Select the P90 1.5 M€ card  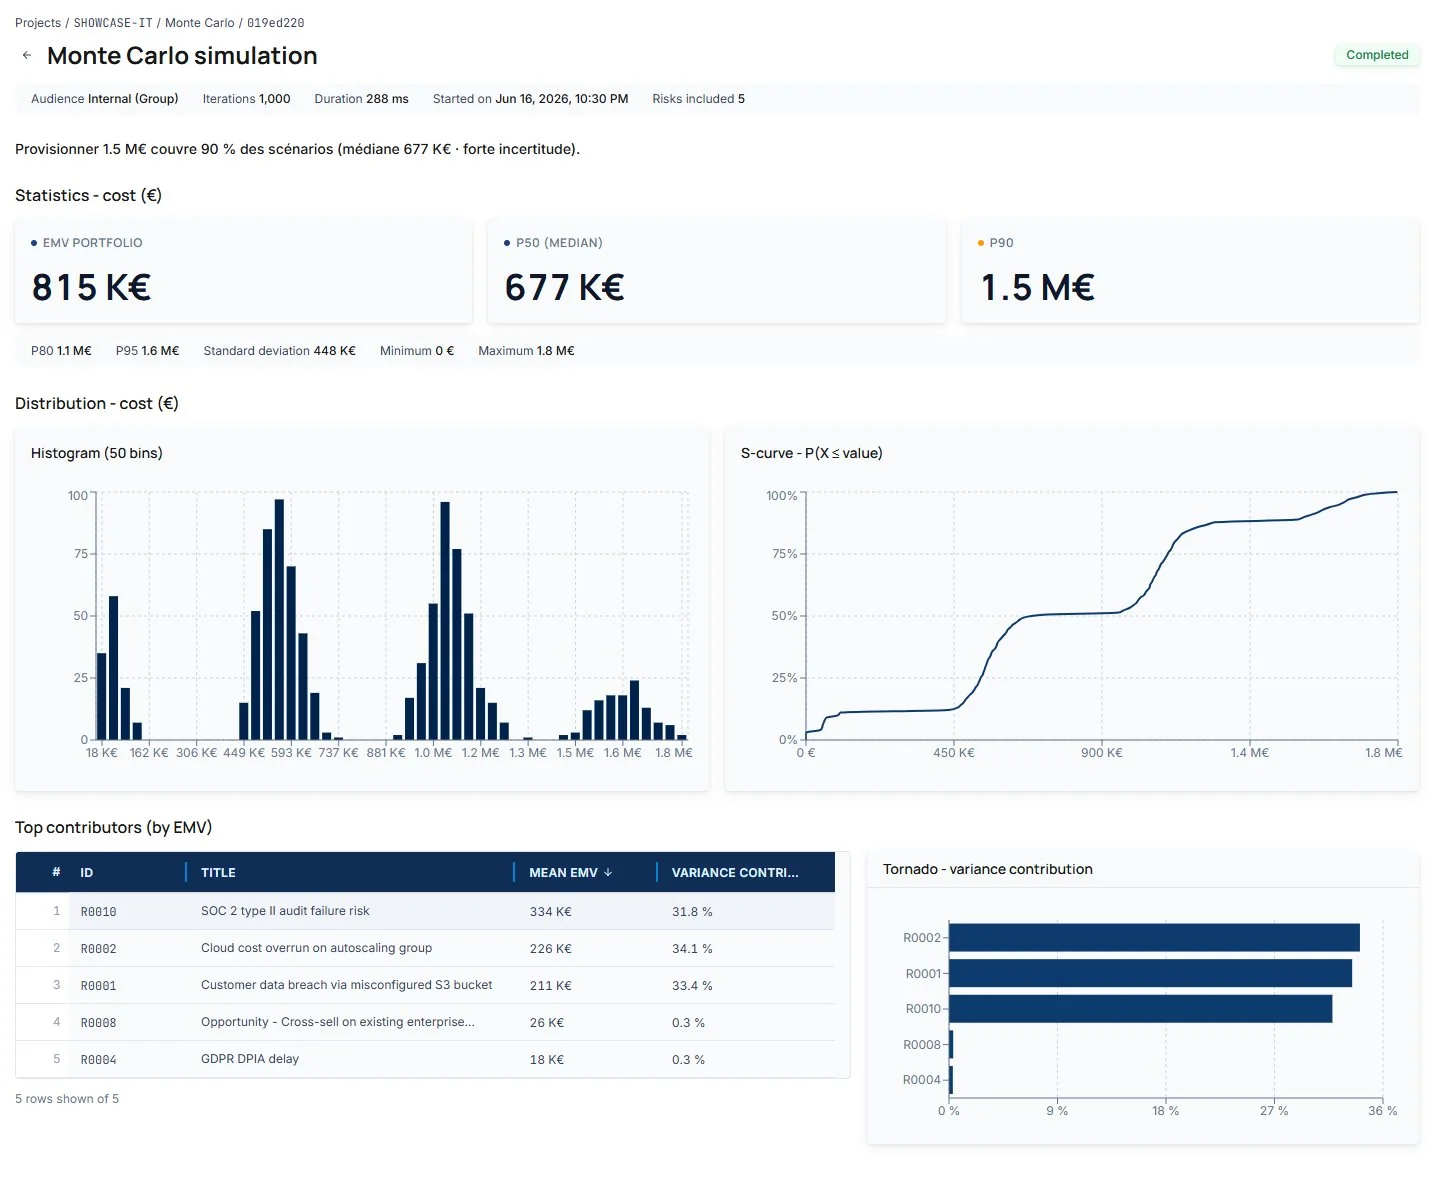click(1190, 271)
